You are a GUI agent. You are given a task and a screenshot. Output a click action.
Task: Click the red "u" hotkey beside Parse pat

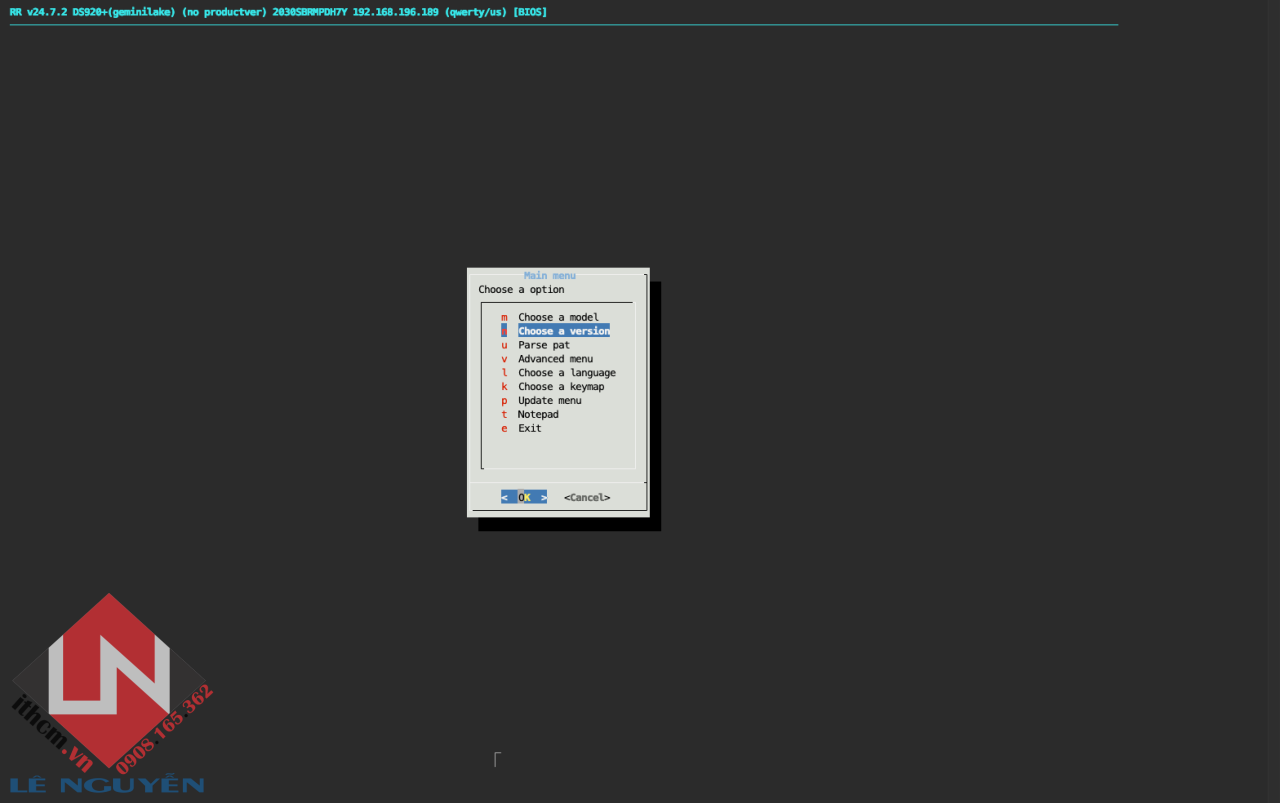(504, 344)
